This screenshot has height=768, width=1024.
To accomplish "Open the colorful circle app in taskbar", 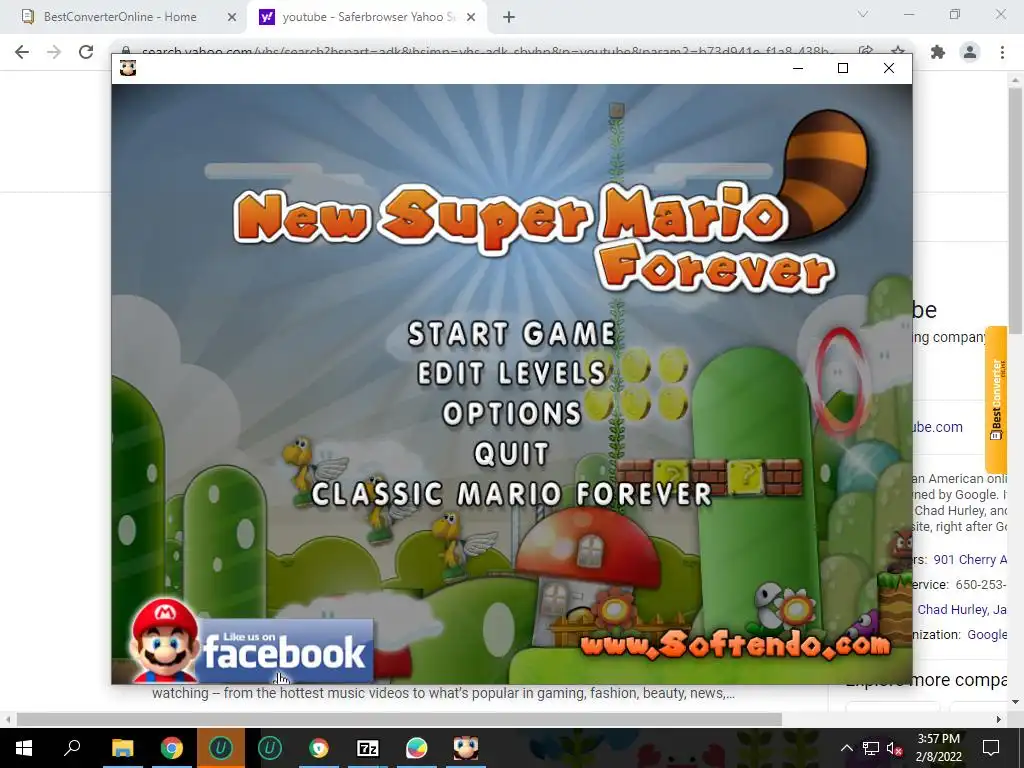I will coord(417,748).
